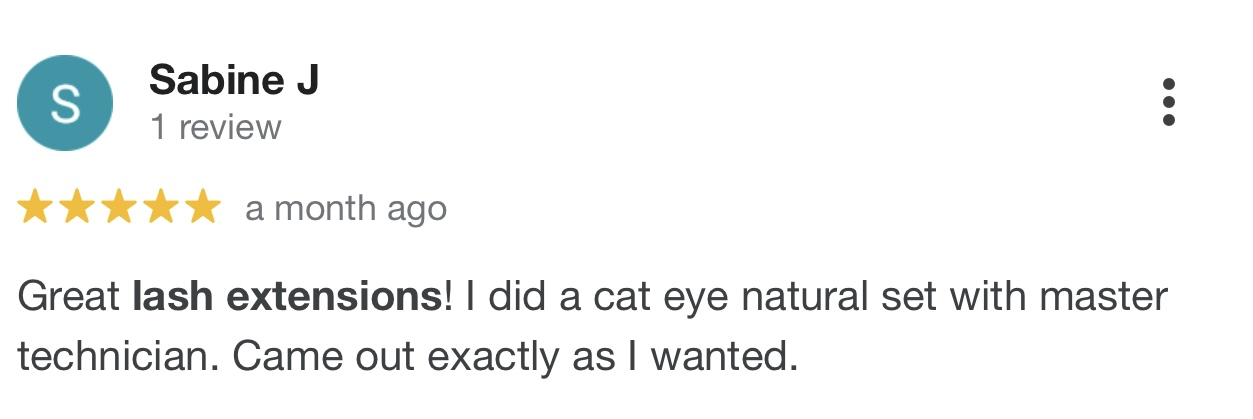Click the bold 'lash extensions' keyword
1253x419 pixels.
(287, 297)
